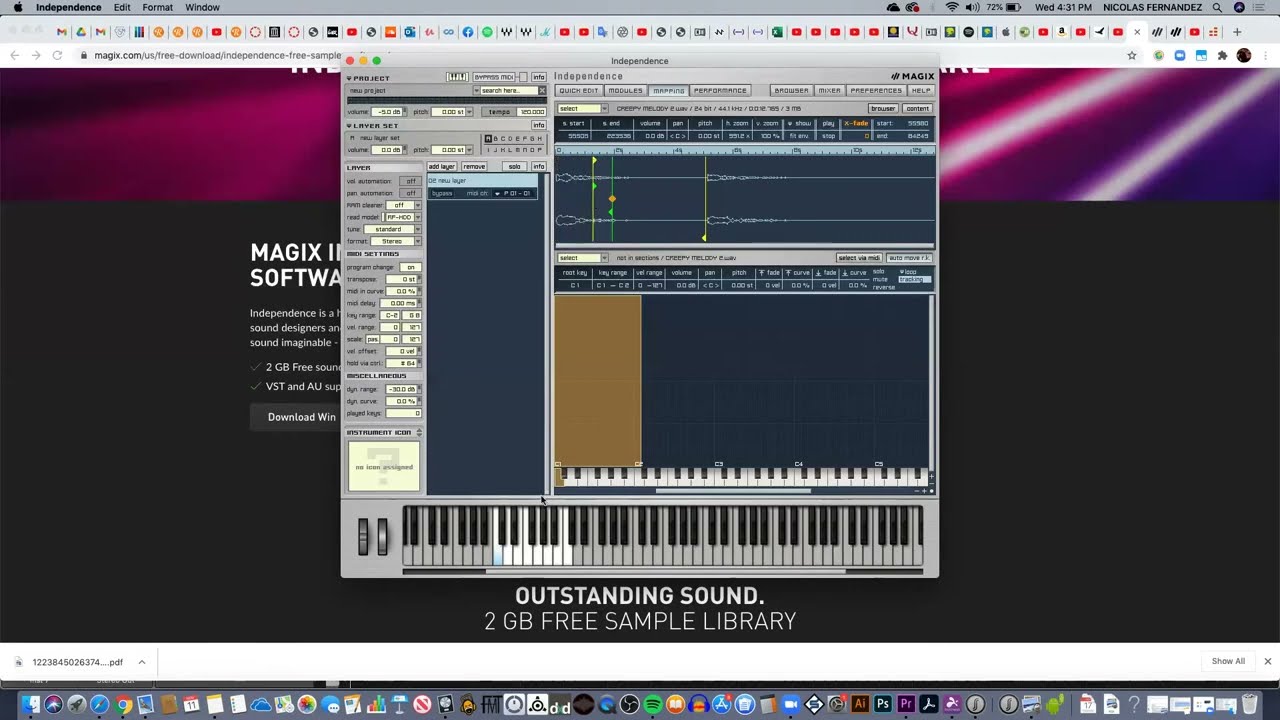Open Adobe Illustrator from the Dock

(x=859, y=704)
